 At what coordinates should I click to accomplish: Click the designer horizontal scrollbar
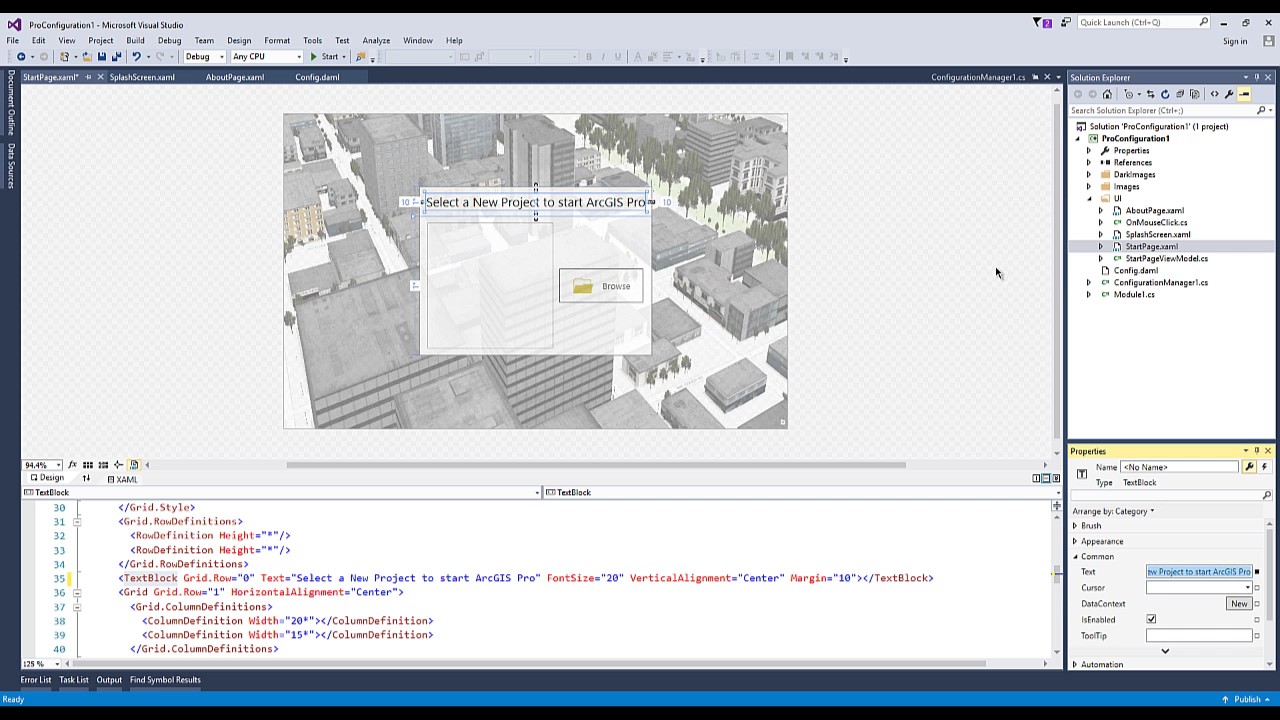pyautogui.click(x=595, y=465)
